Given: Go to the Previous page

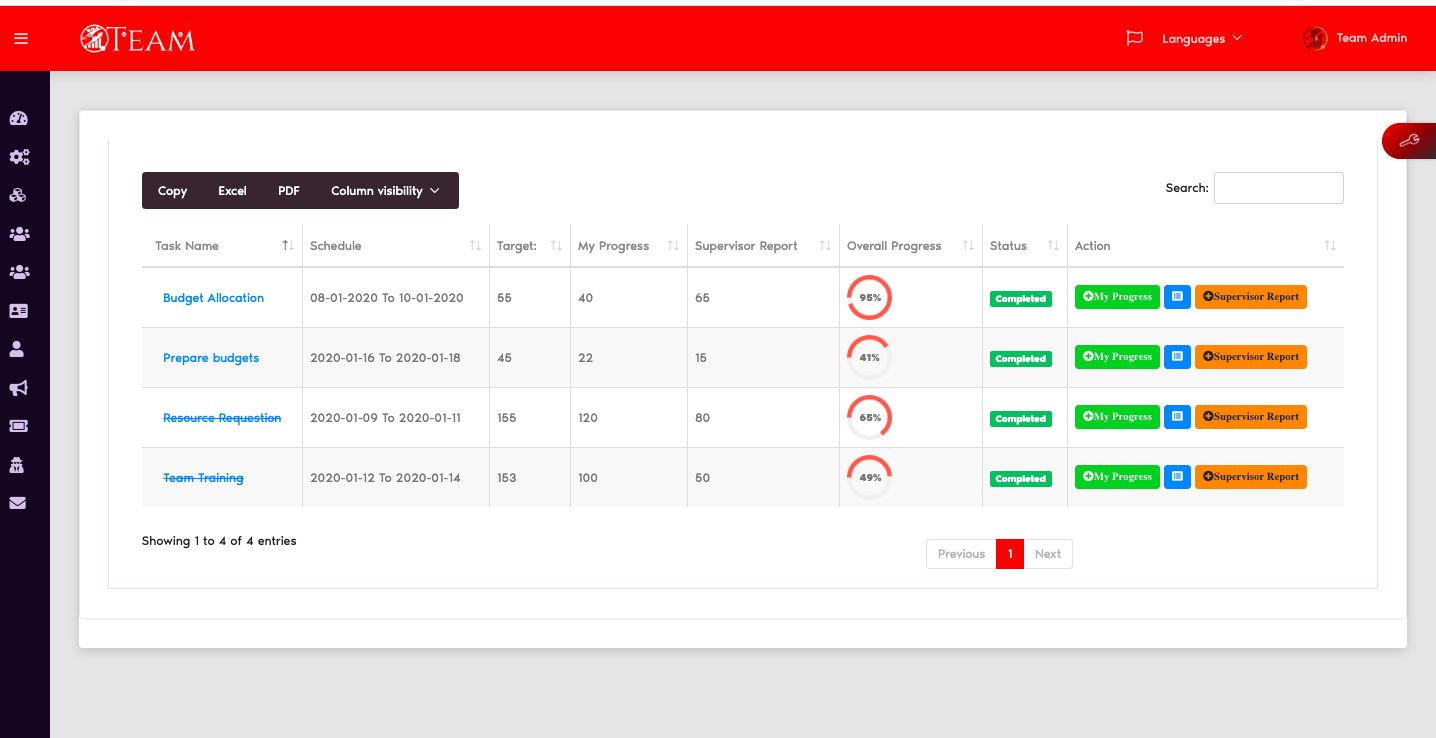Looking at the screenshot, I should 961,554.
